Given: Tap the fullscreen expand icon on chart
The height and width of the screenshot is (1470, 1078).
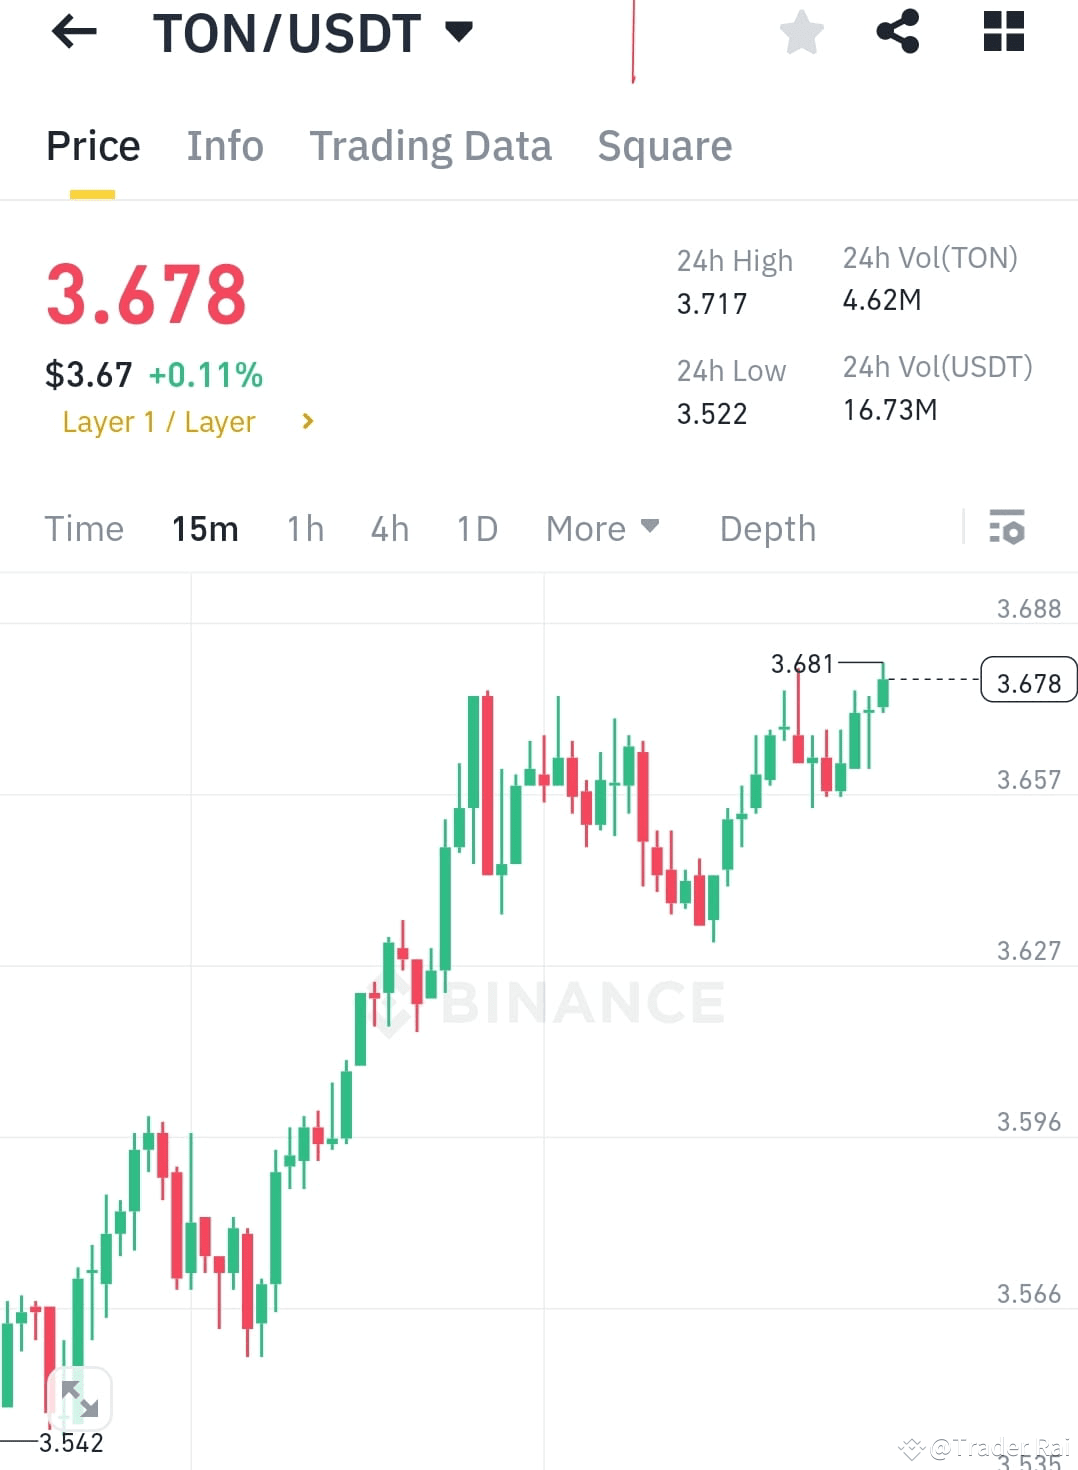Looking at the screenshot, I should [x=80, y=1399].
